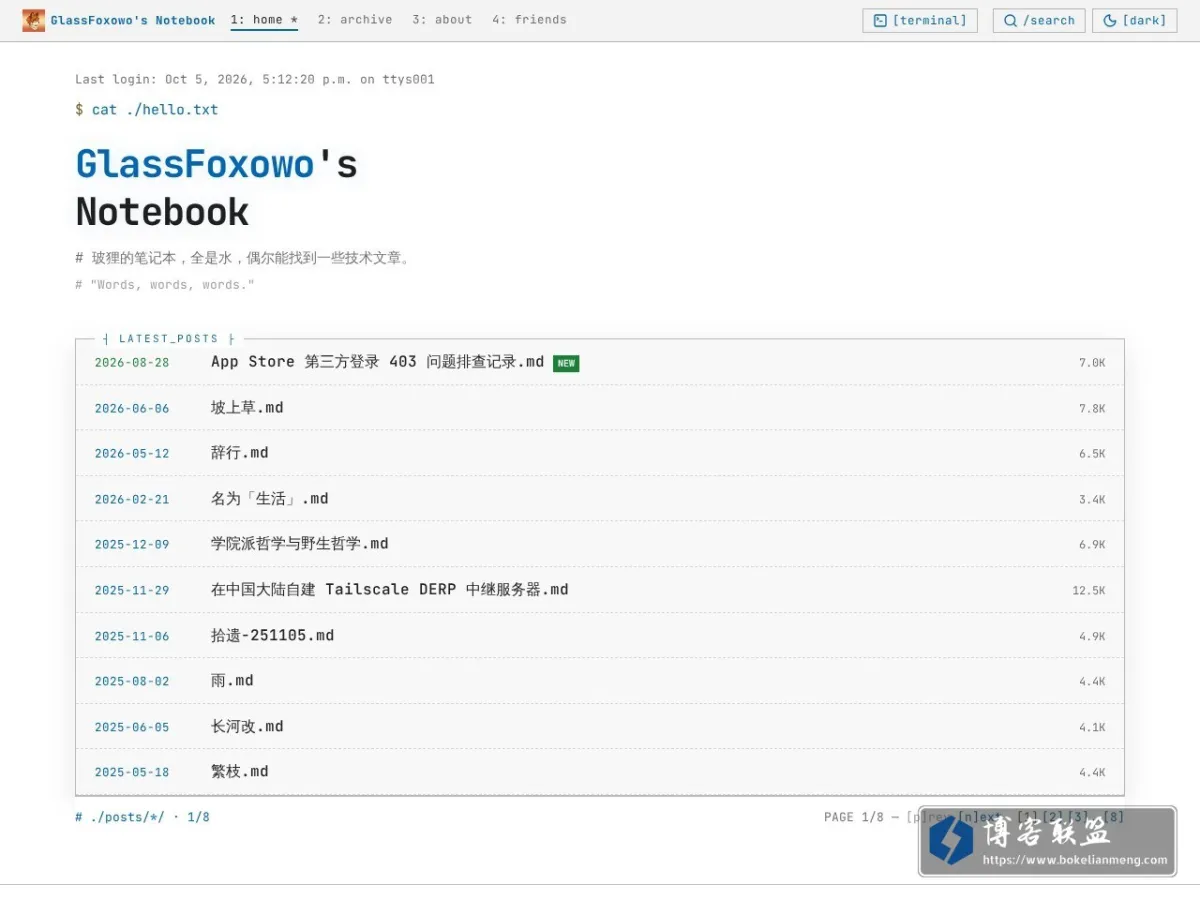The image size is (1200, 900).
Task: Click the '$ cat ./hello.txt' command line
Action: tap(147, 110)
